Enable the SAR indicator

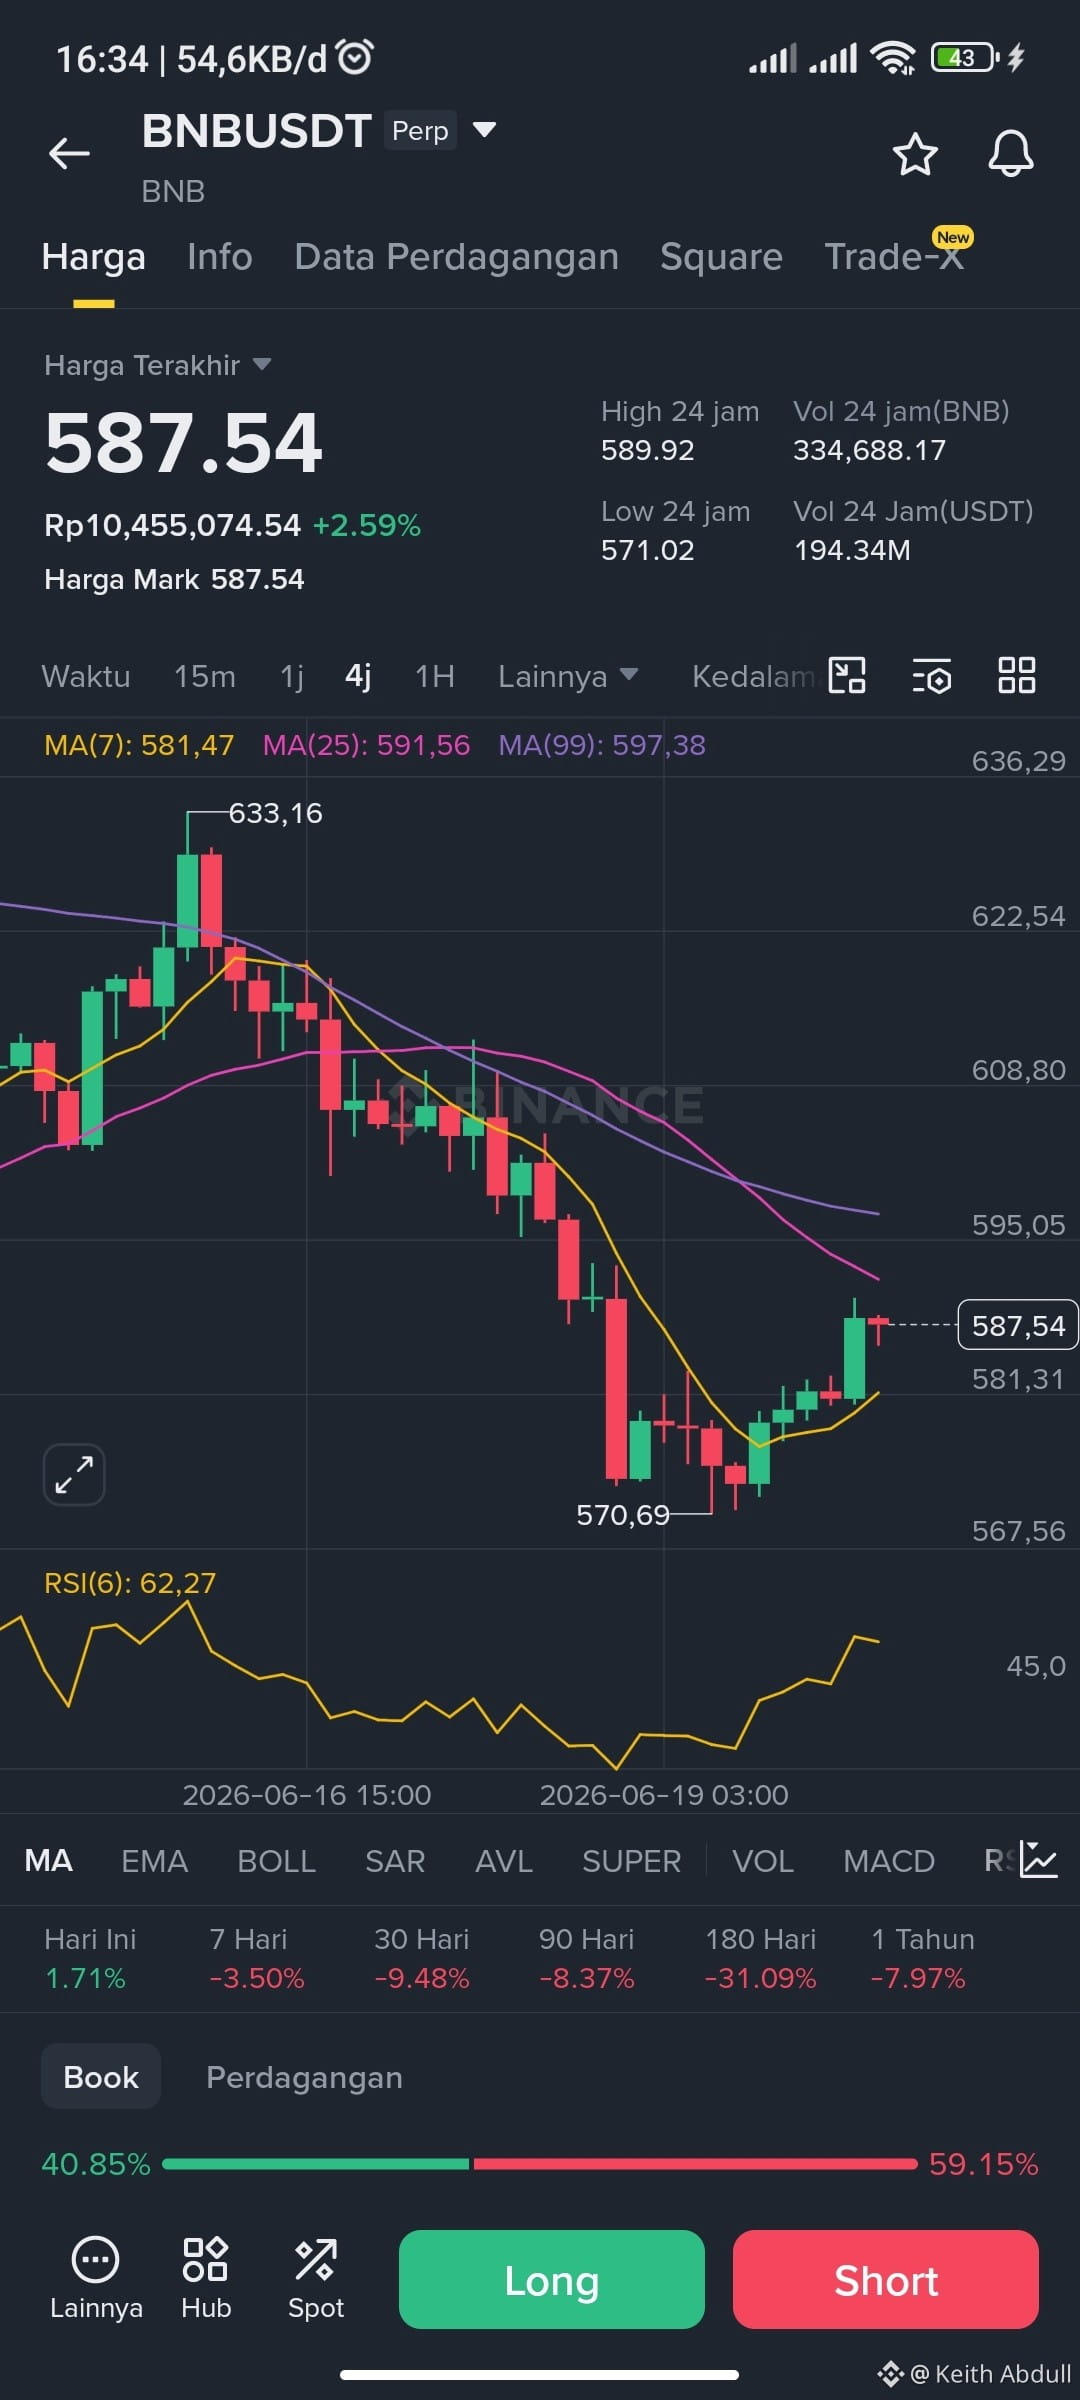pyautogui.click(x=395, y=1861)
